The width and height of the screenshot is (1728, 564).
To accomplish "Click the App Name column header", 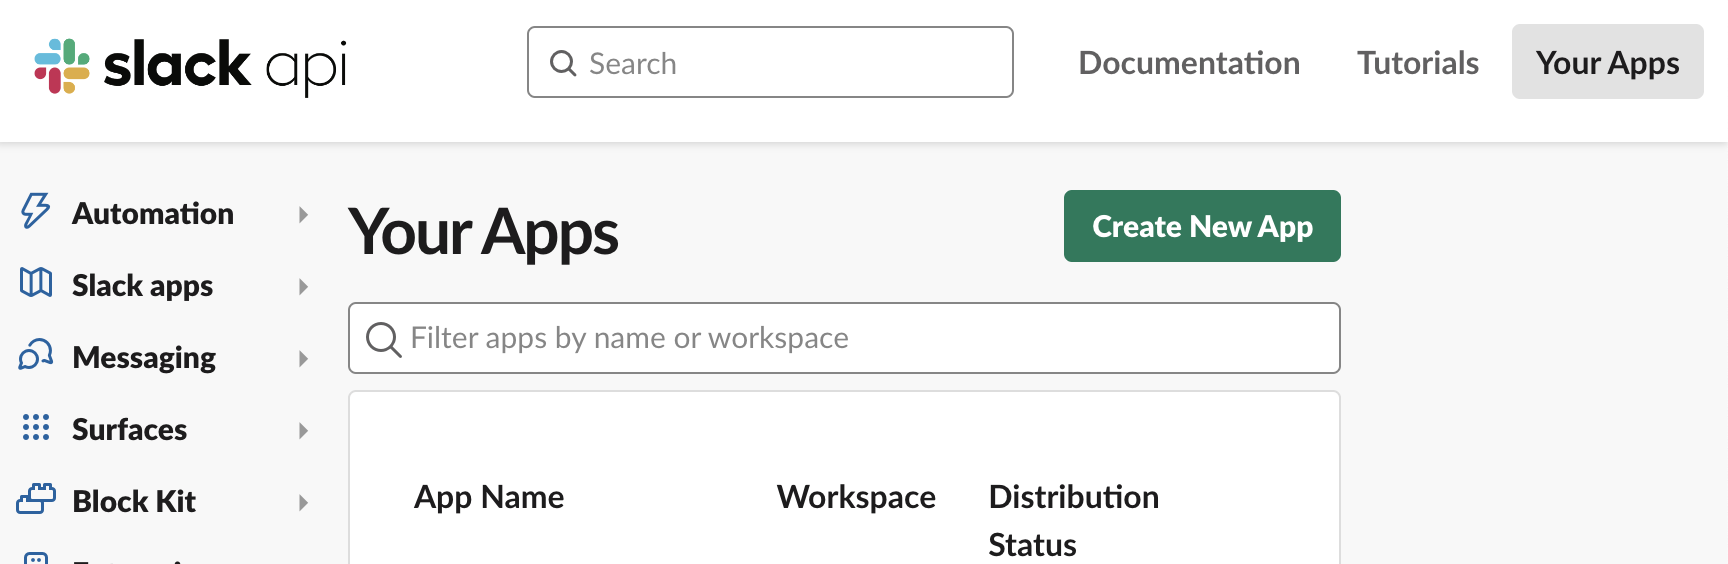I will [489, 497].
